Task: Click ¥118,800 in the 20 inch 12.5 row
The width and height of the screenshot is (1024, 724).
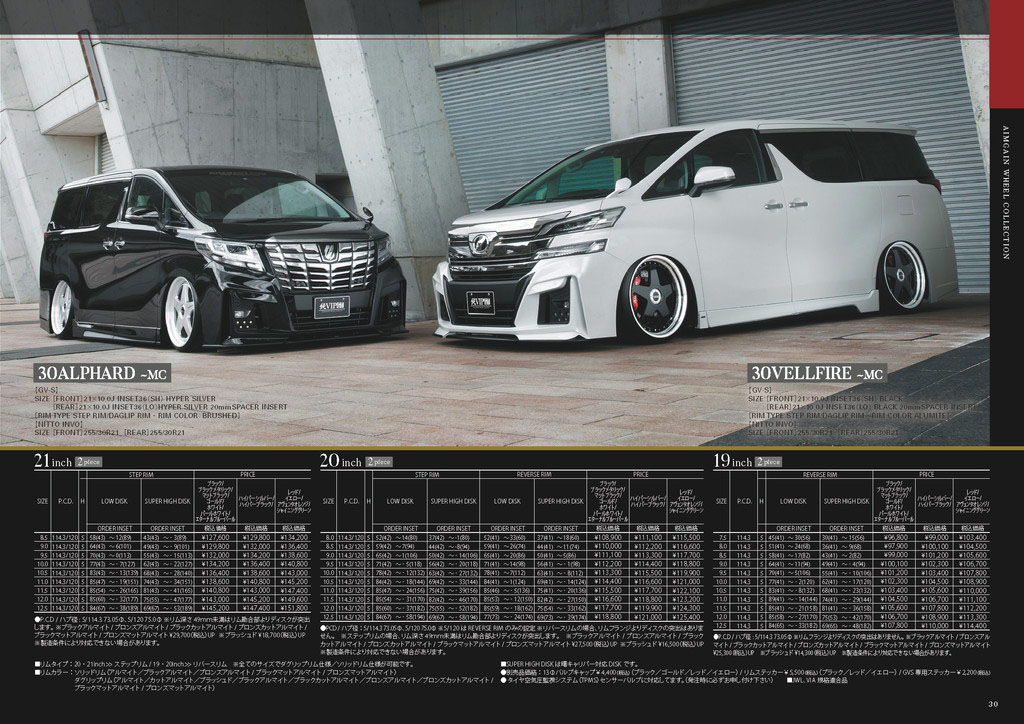Action: [607, 616]
